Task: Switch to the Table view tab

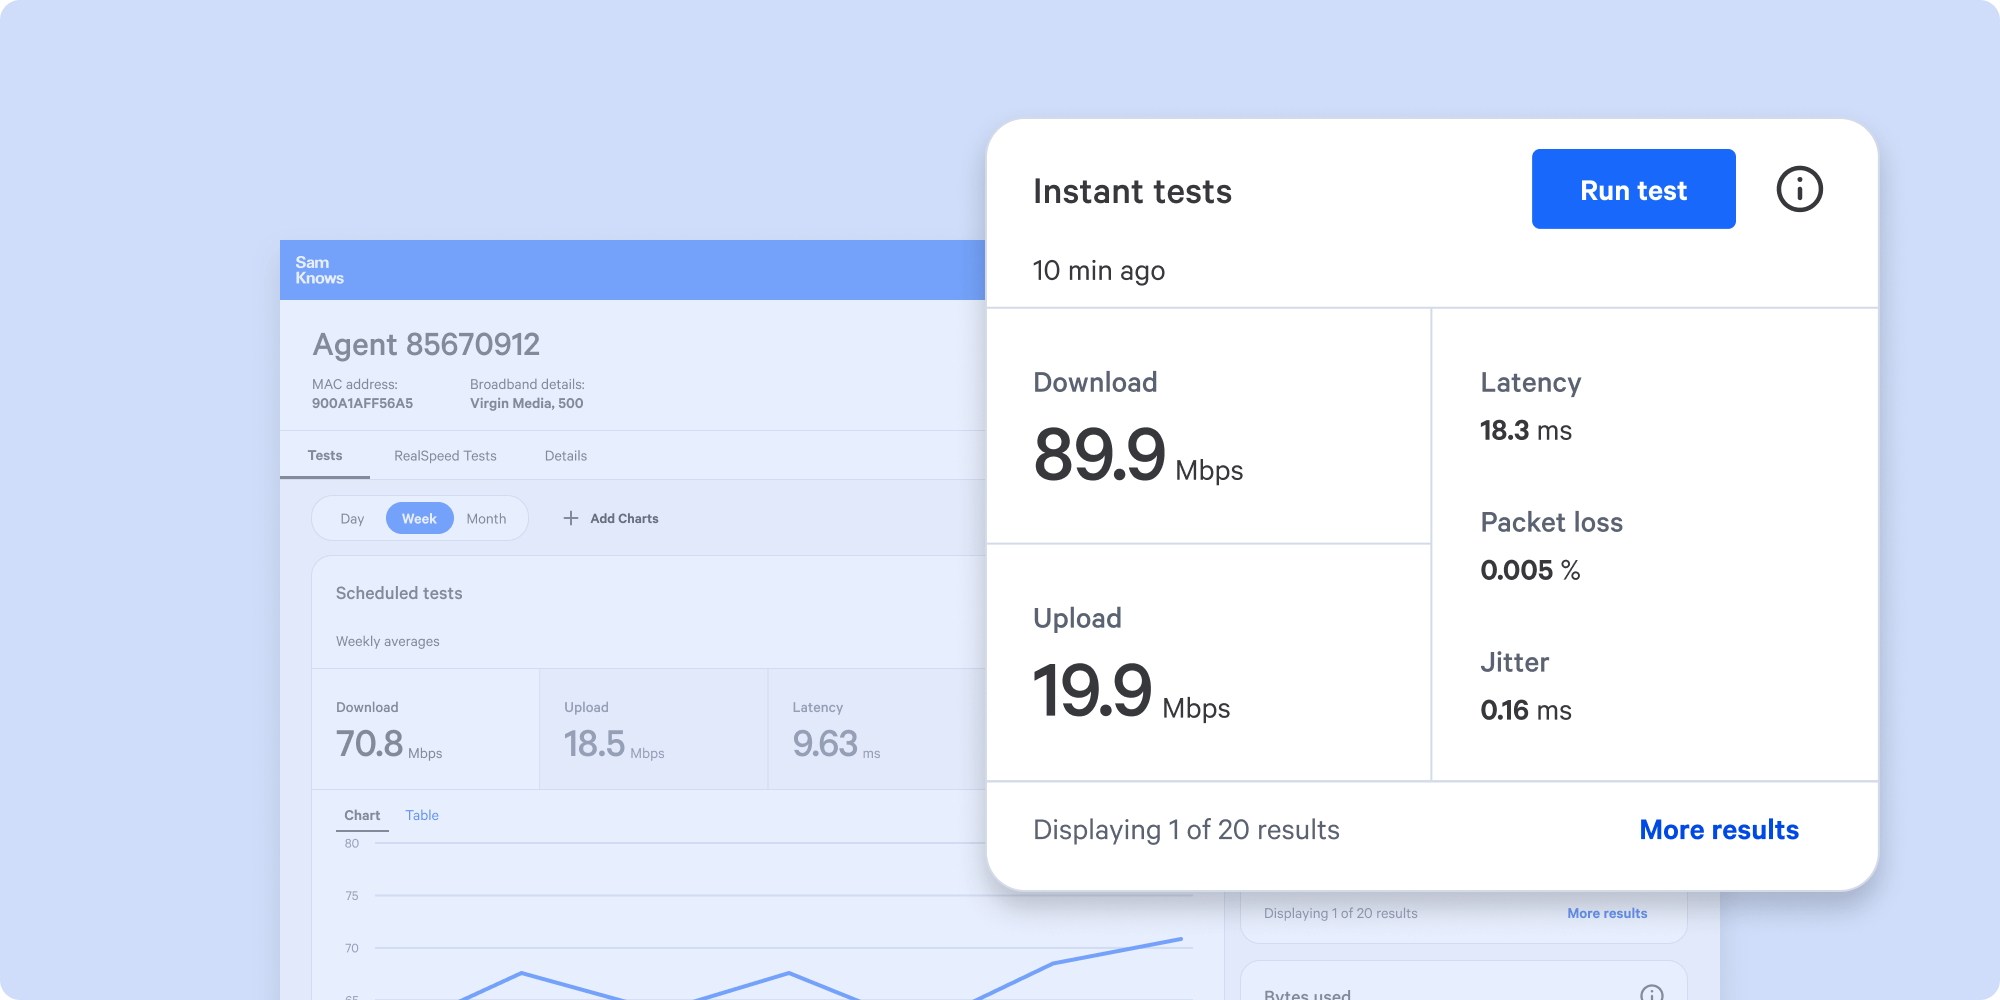Action: [422, 815]
